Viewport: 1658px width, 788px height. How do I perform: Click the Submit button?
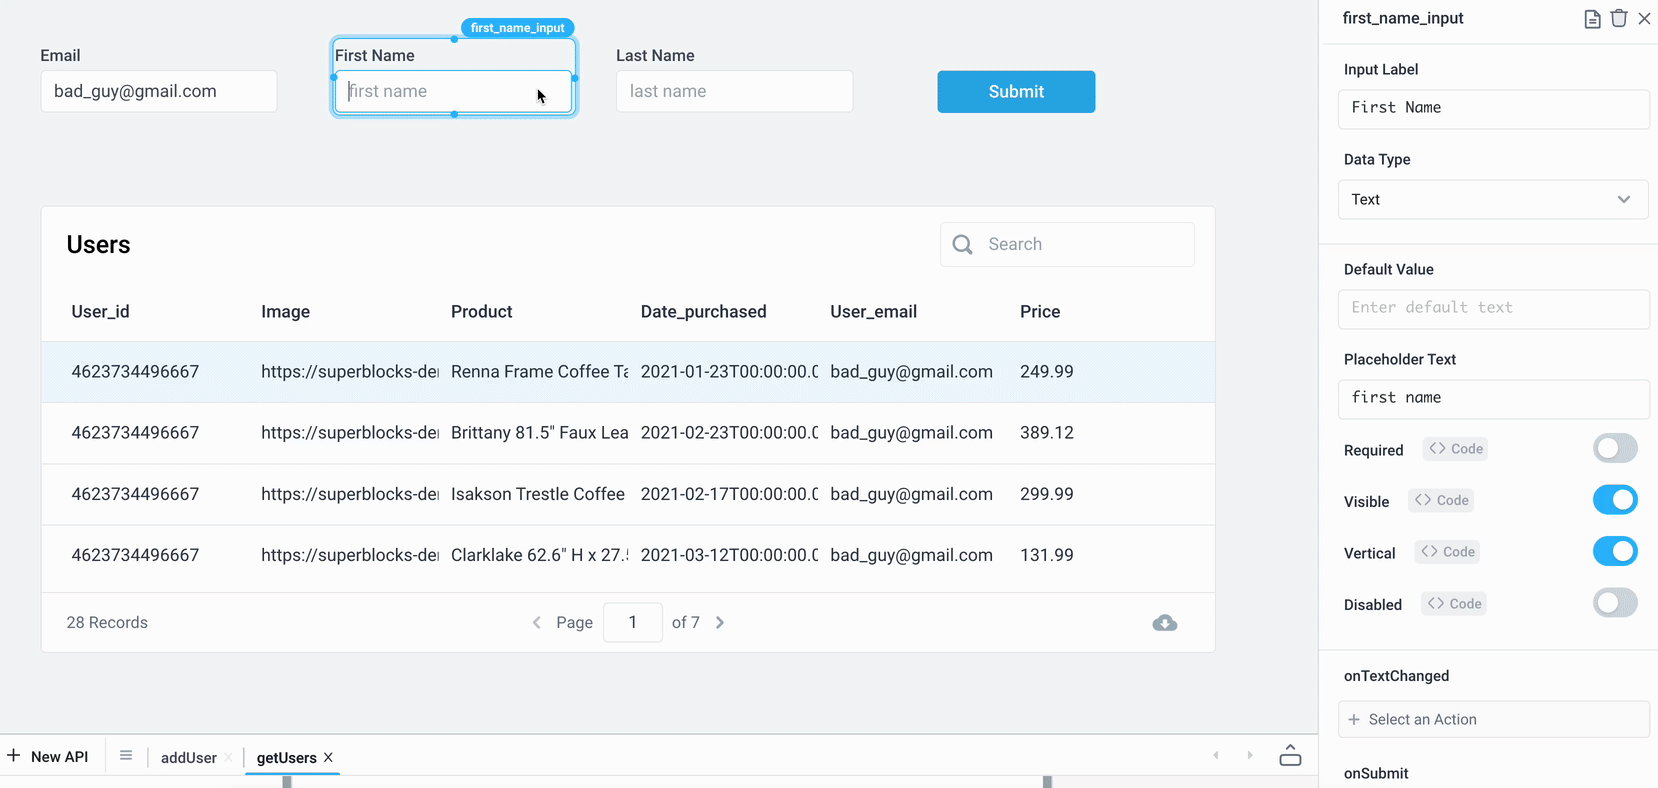pos(1016,92)
